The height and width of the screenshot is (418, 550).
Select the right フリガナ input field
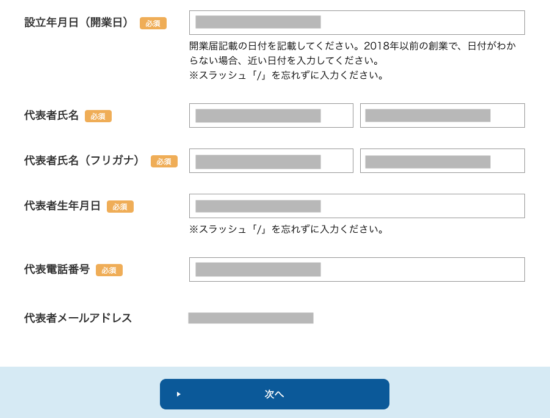tap(442, 161)
